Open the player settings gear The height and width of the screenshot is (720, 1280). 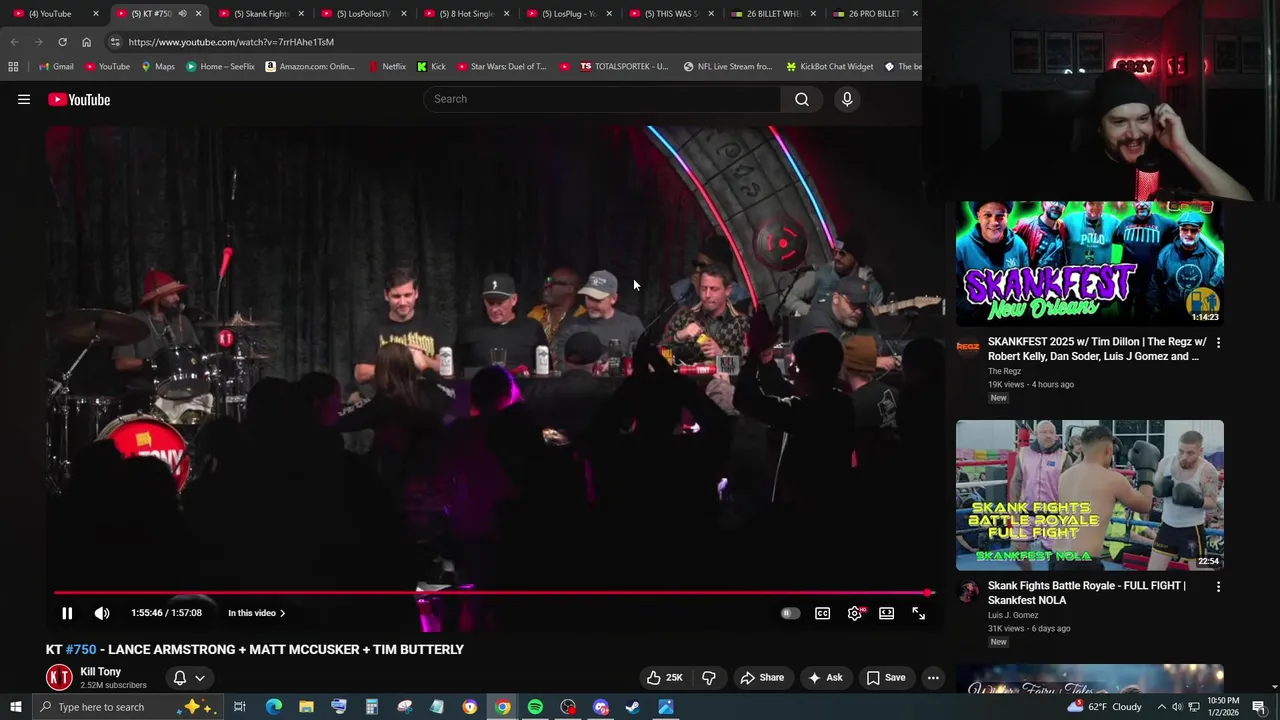point(854,613)
